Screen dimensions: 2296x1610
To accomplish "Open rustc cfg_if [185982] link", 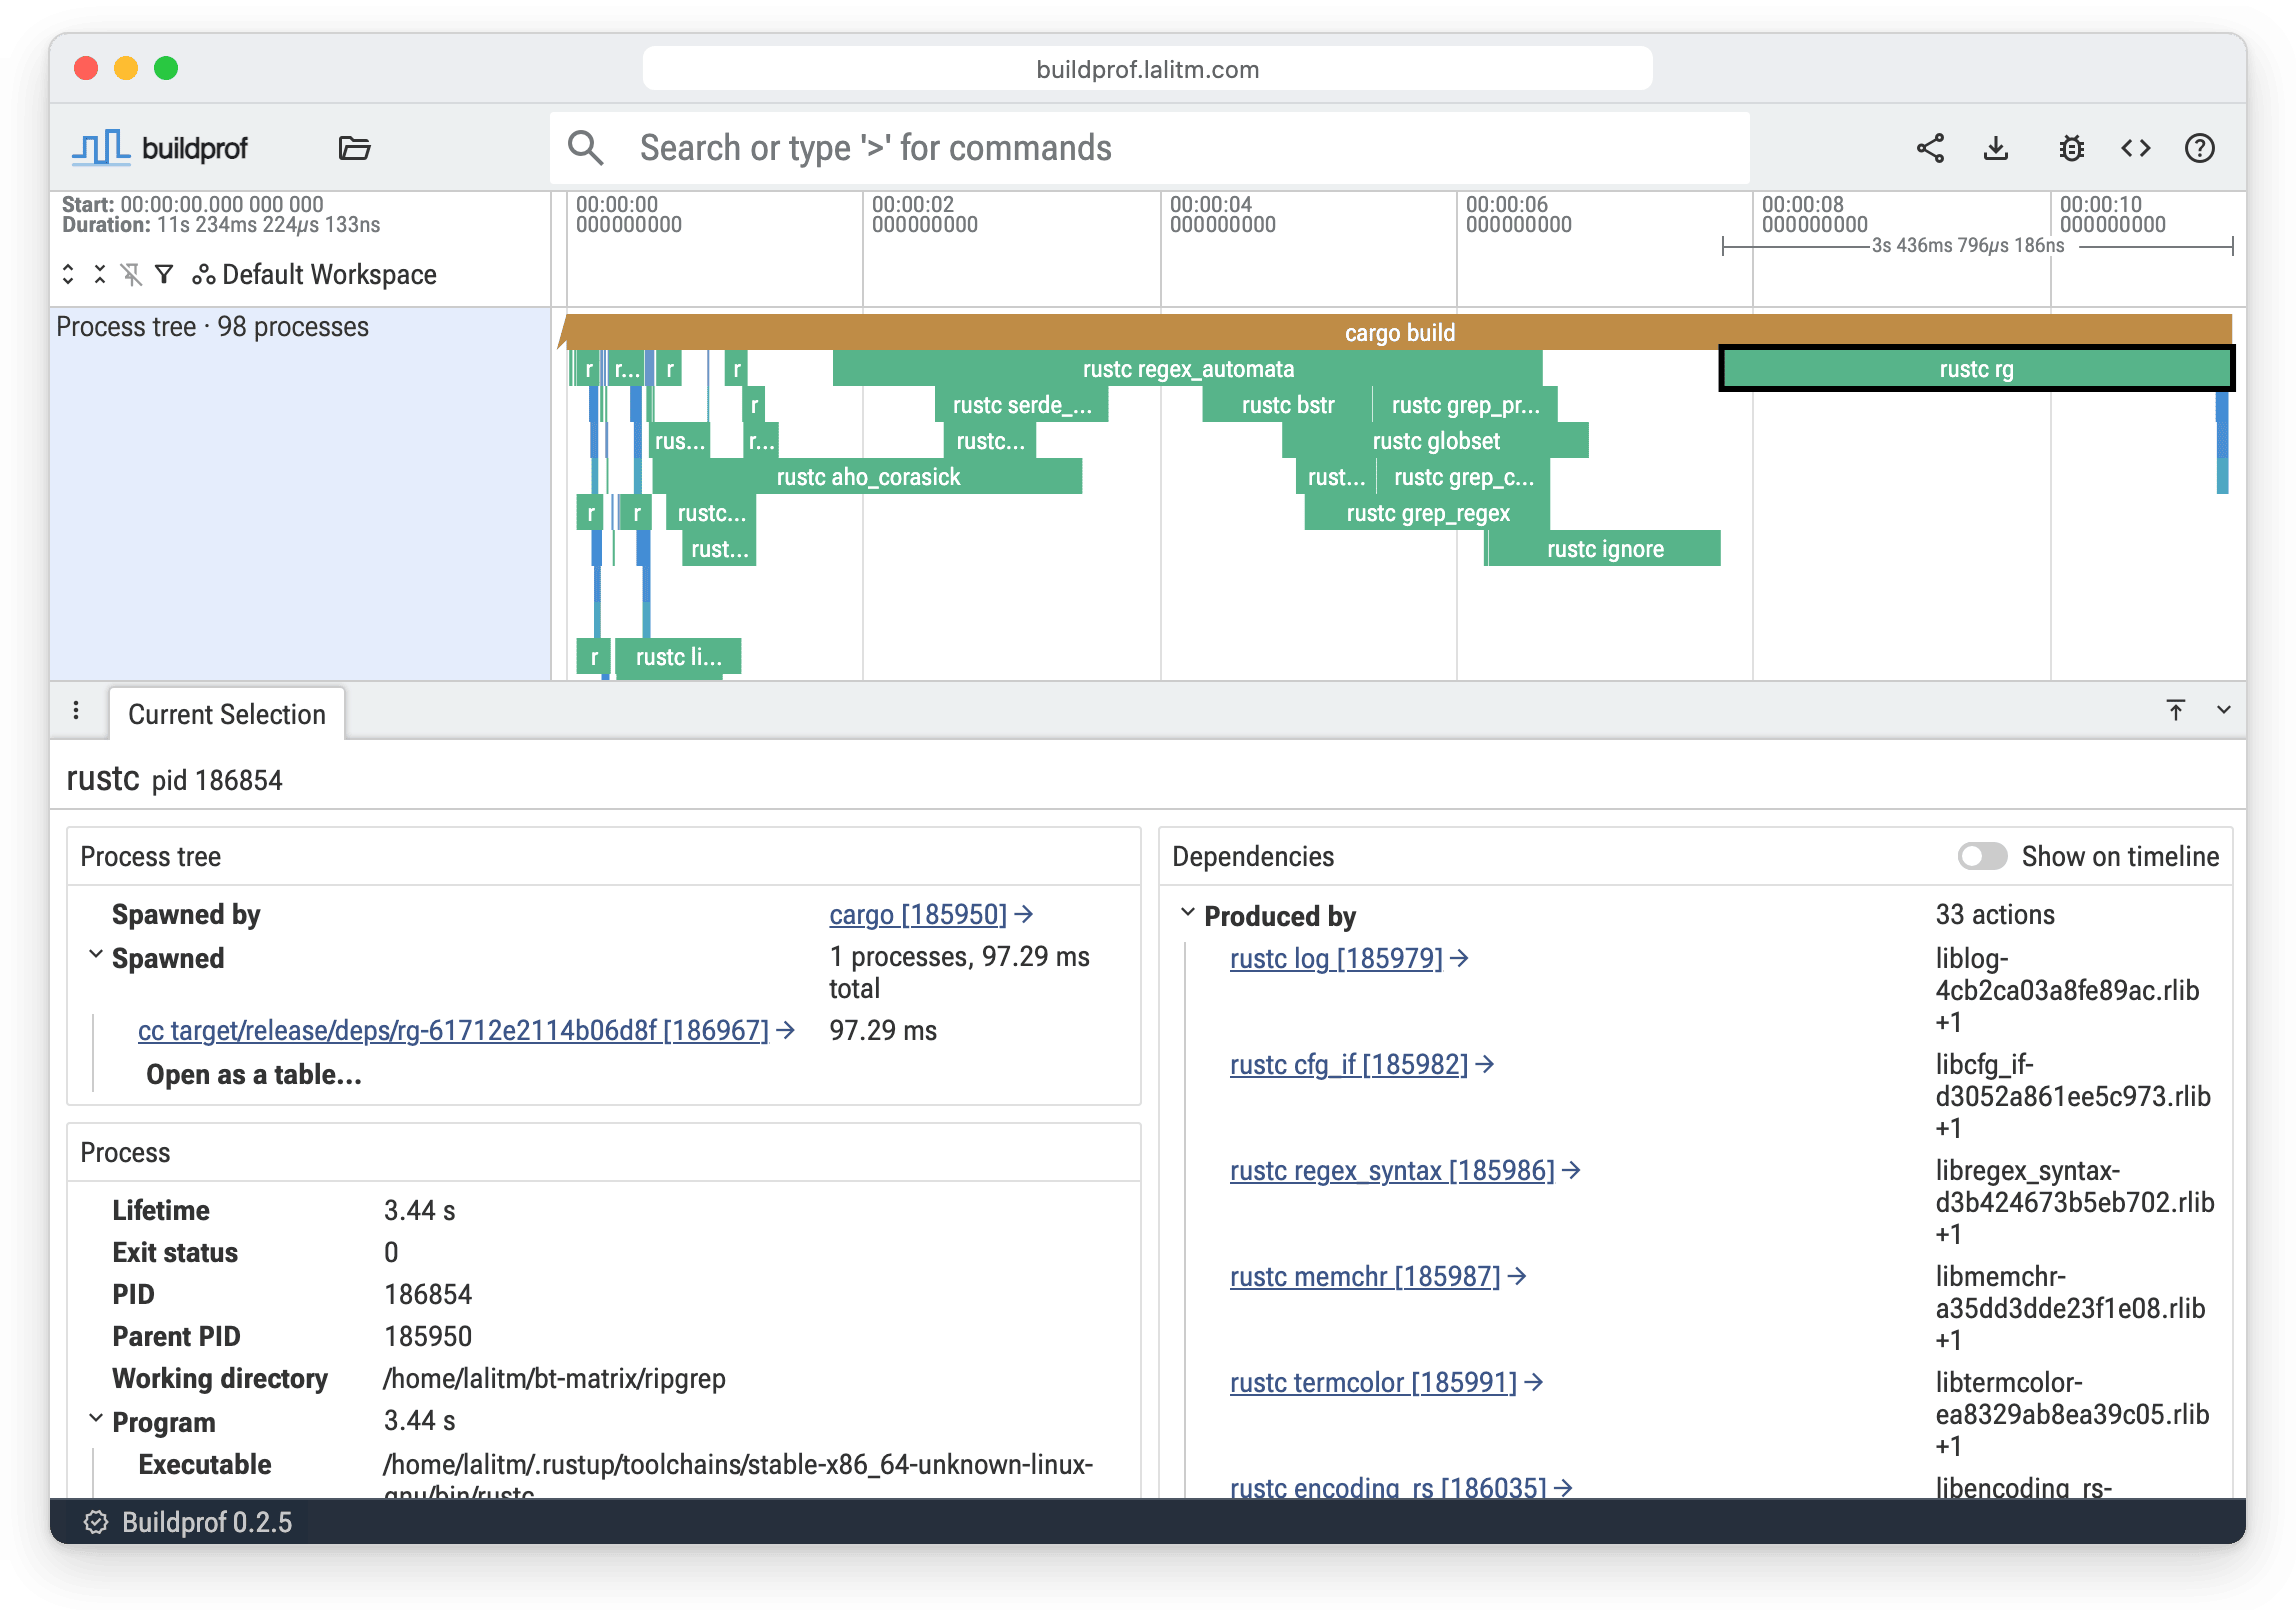I will click(x=1349, y=1064).
